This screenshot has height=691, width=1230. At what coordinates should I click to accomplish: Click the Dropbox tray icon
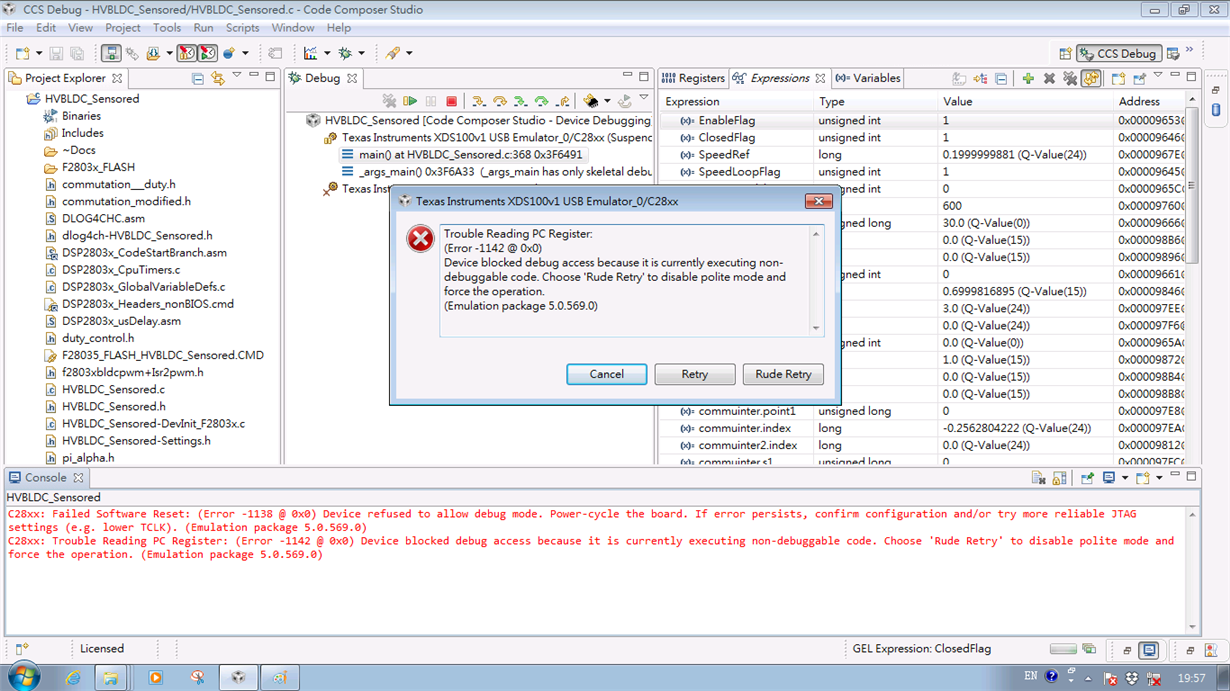(1132, 678)
